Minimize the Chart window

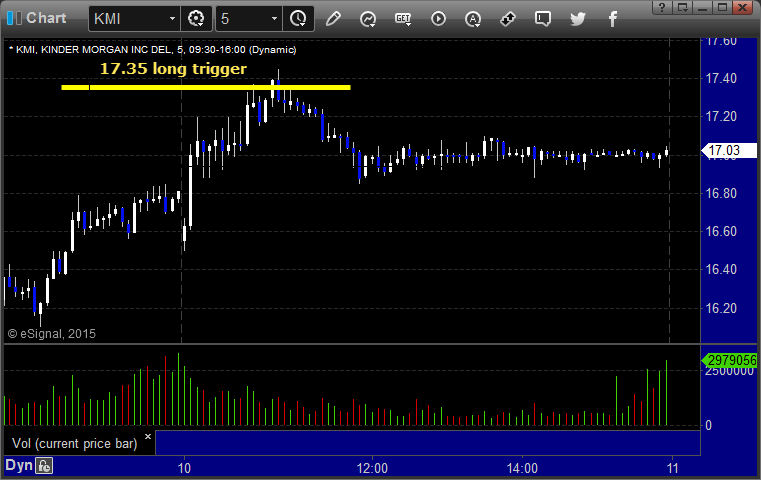702,7
